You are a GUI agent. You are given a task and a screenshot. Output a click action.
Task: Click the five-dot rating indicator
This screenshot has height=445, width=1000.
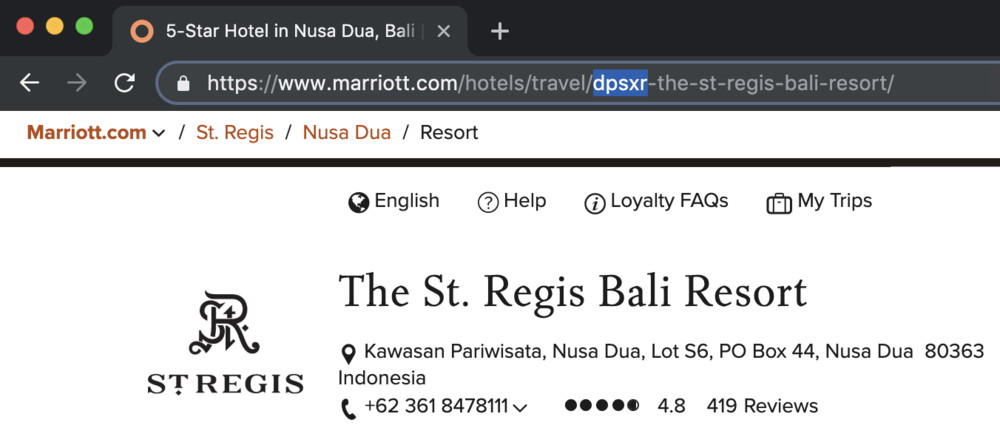click(602, 406)
